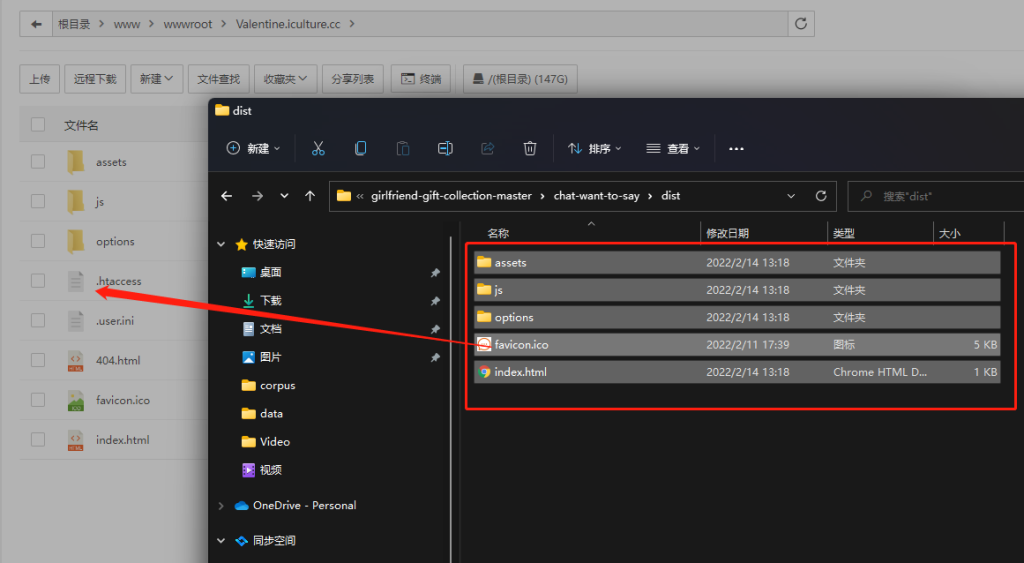This screenshot has width=1024, height=563.
Task: Open the 收藏夹 favorites dropdown
Action: pyautogui.click(x=285, y=79)
